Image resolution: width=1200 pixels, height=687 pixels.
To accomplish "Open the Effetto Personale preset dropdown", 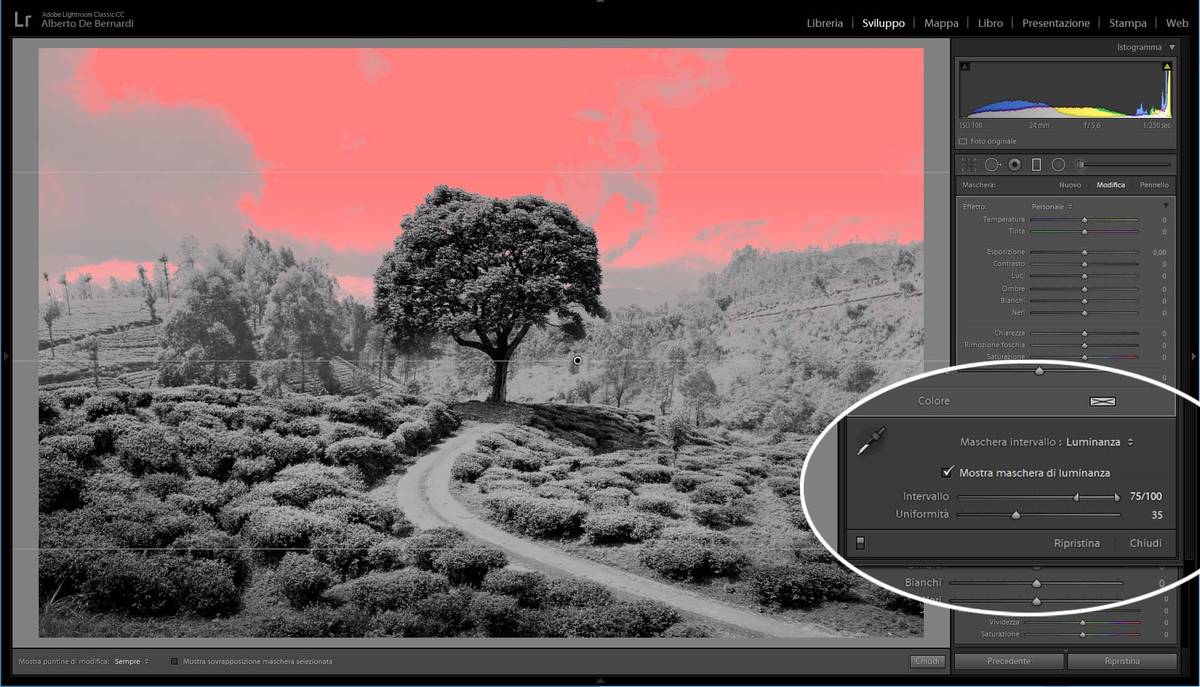I will point(1052,206).
